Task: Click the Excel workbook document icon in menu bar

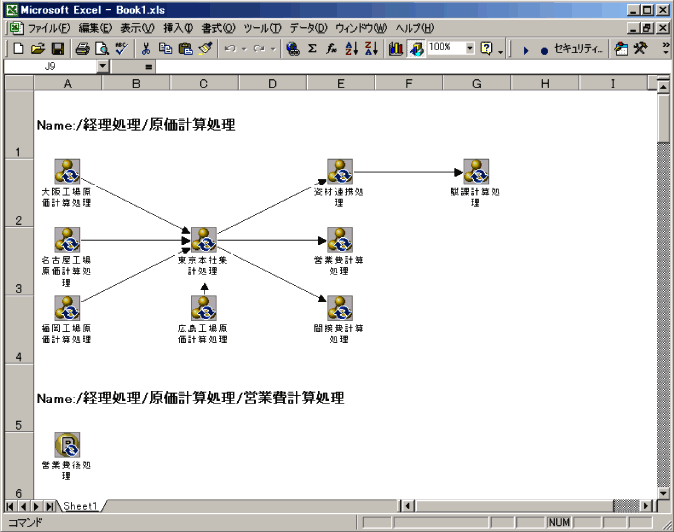Action: pyautogui.click(x=16, y=28)
